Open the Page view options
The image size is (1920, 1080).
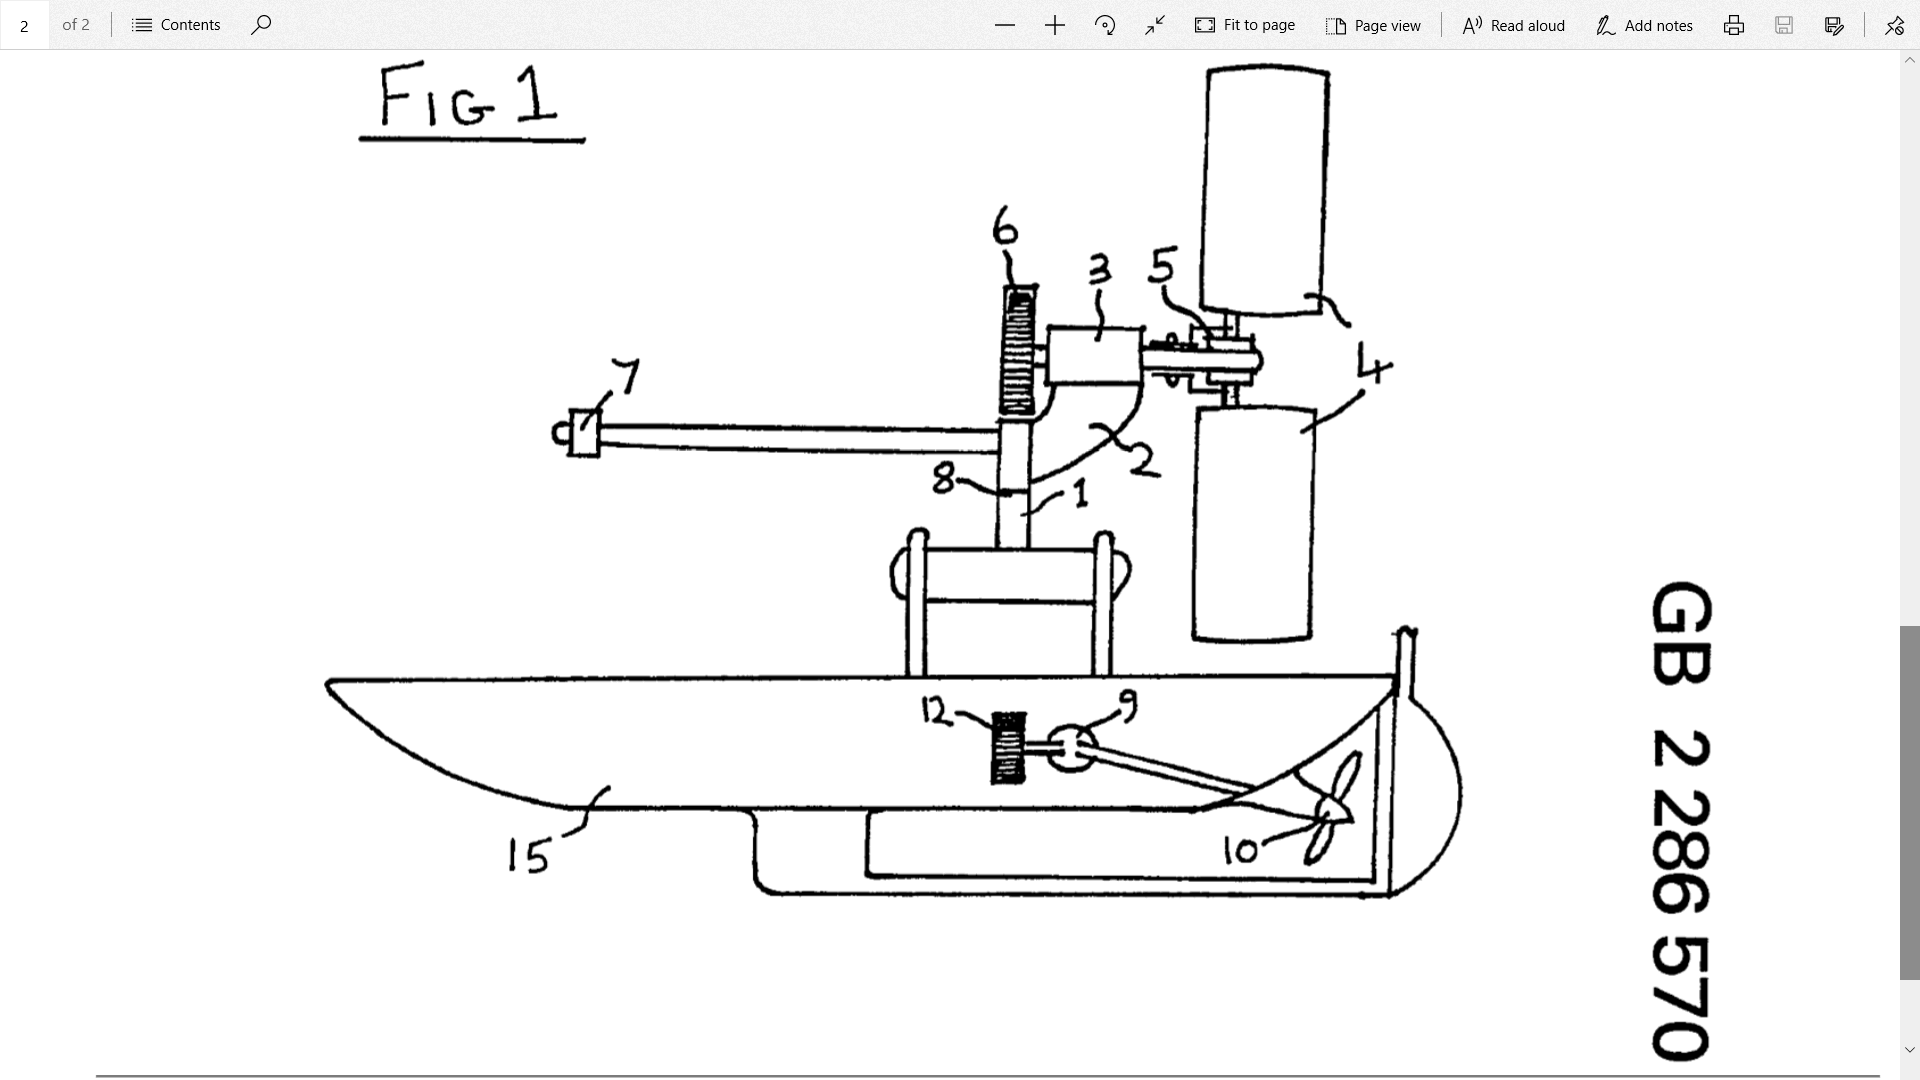(x=1373, y=25)
